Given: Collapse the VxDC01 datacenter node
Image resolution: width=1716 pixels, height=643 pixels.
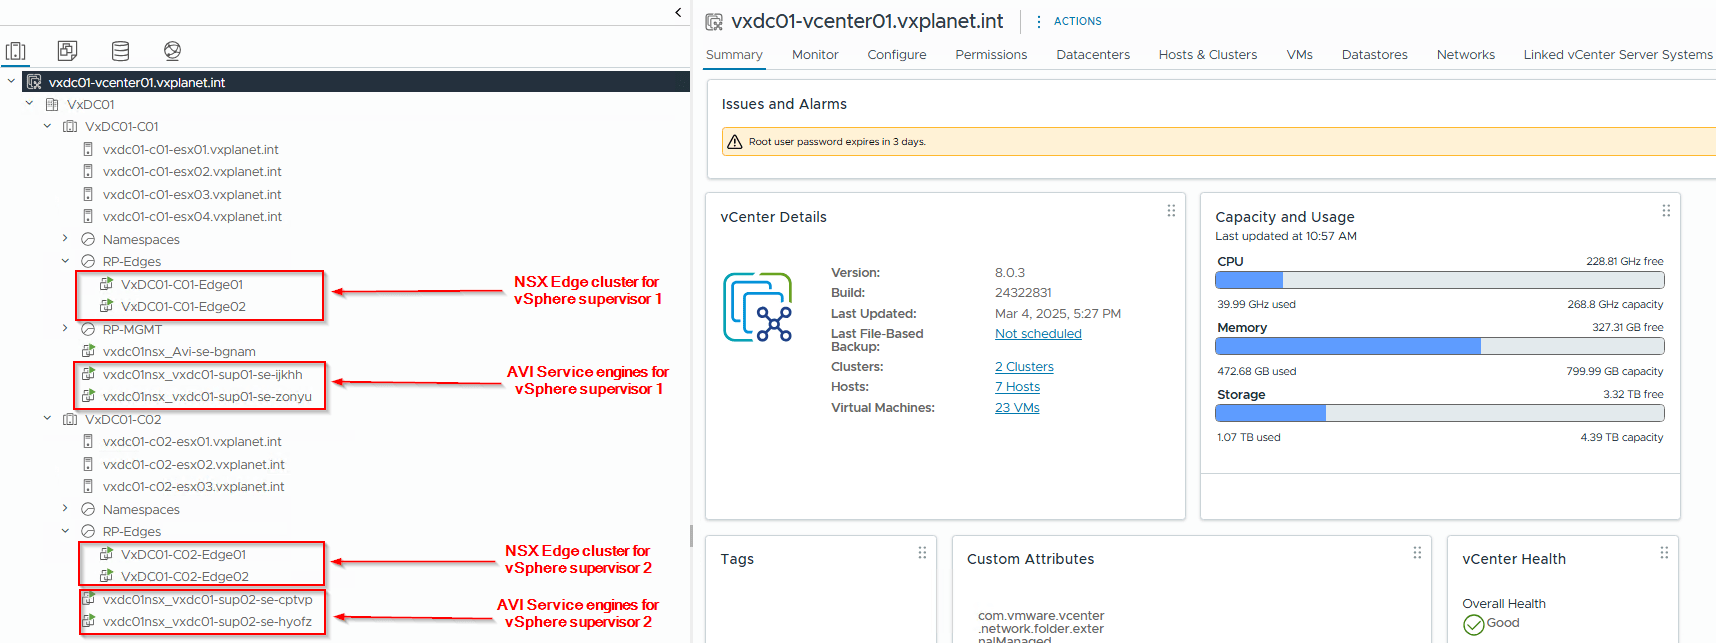Looking at the screenshot, I should click(x=29, y=103).
